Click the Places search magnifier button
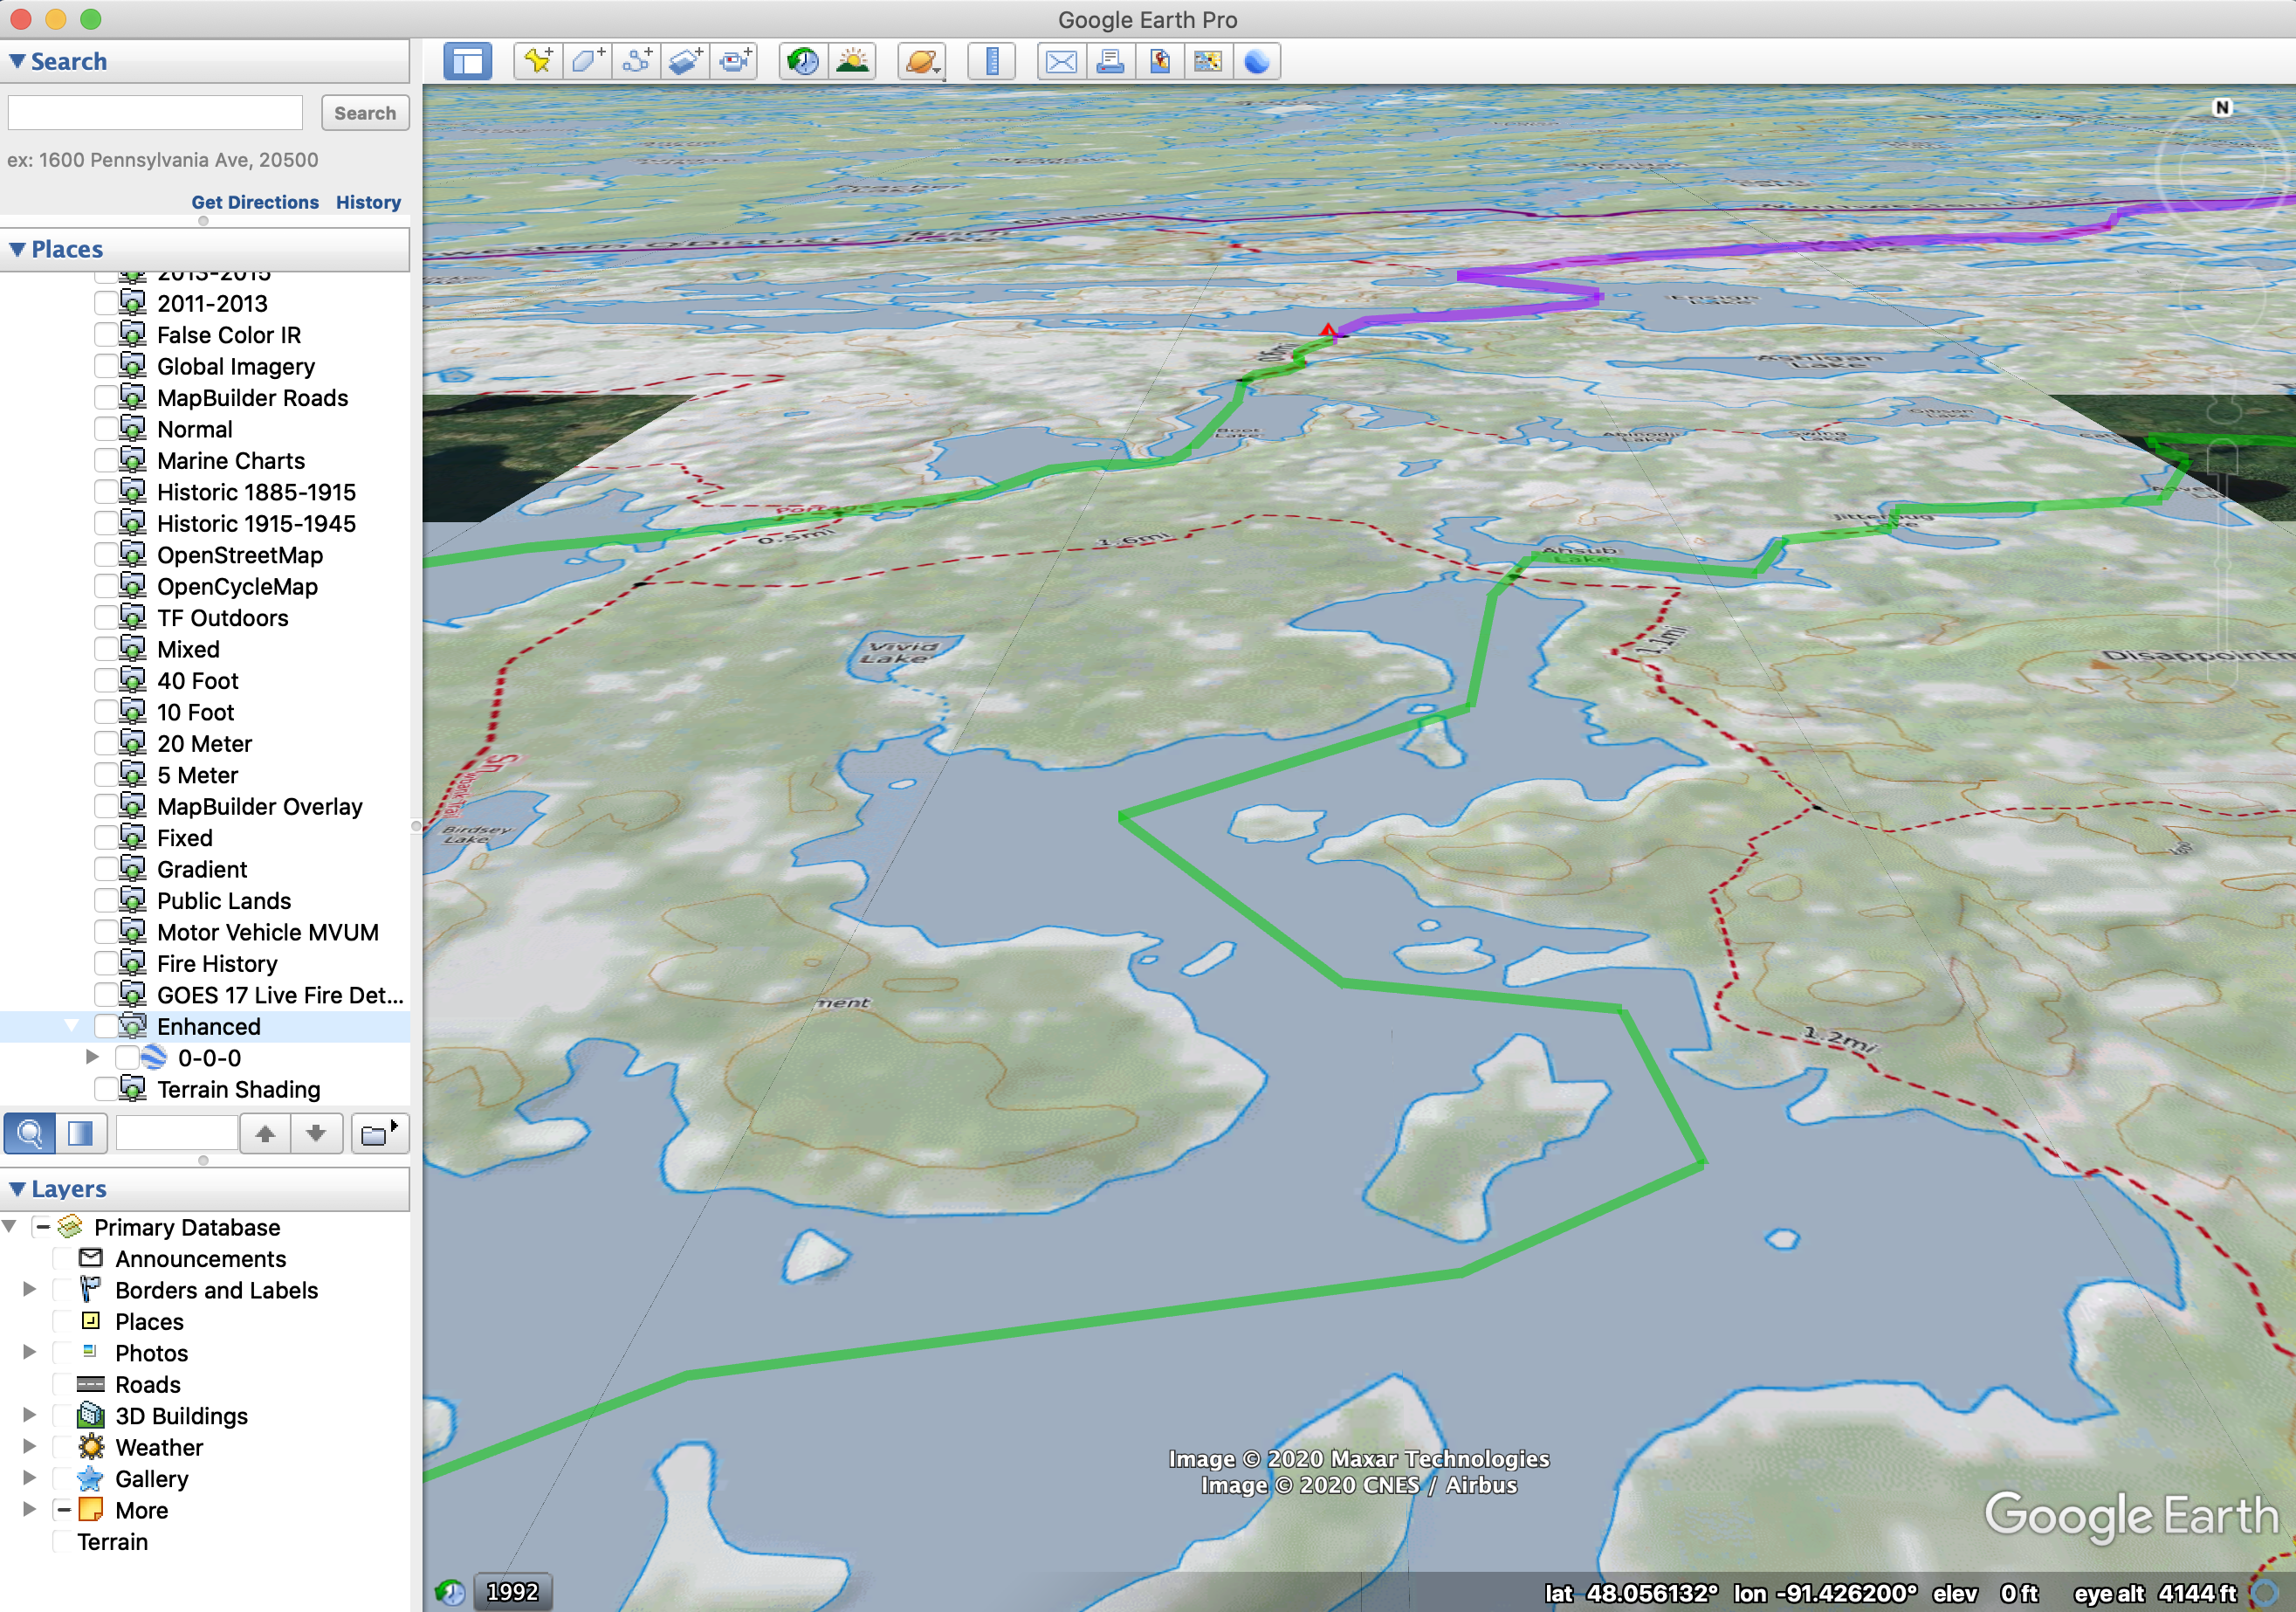The image size is (2296, 1612). click(x=30, y=1133)
